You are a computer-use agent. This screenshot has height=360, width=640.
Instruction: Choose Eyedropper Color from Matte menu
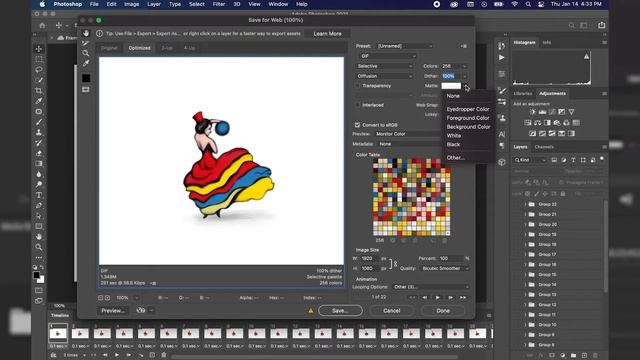click(x=469, y=109)
